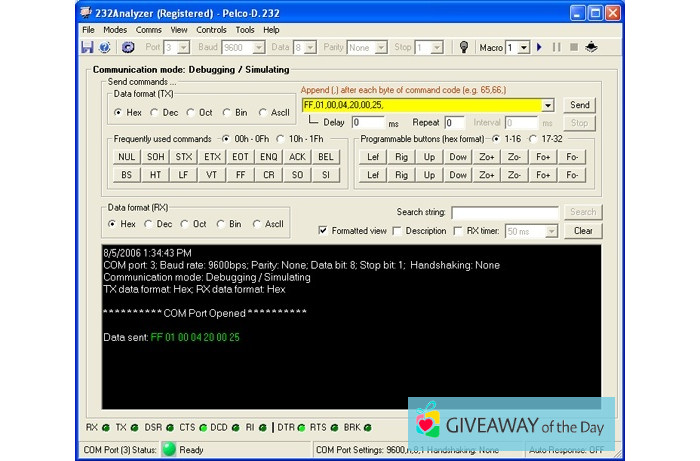Click the save floppy disk toolbar icon
The height and width of the screenshot is (461, 700).
tap(88, 47)
